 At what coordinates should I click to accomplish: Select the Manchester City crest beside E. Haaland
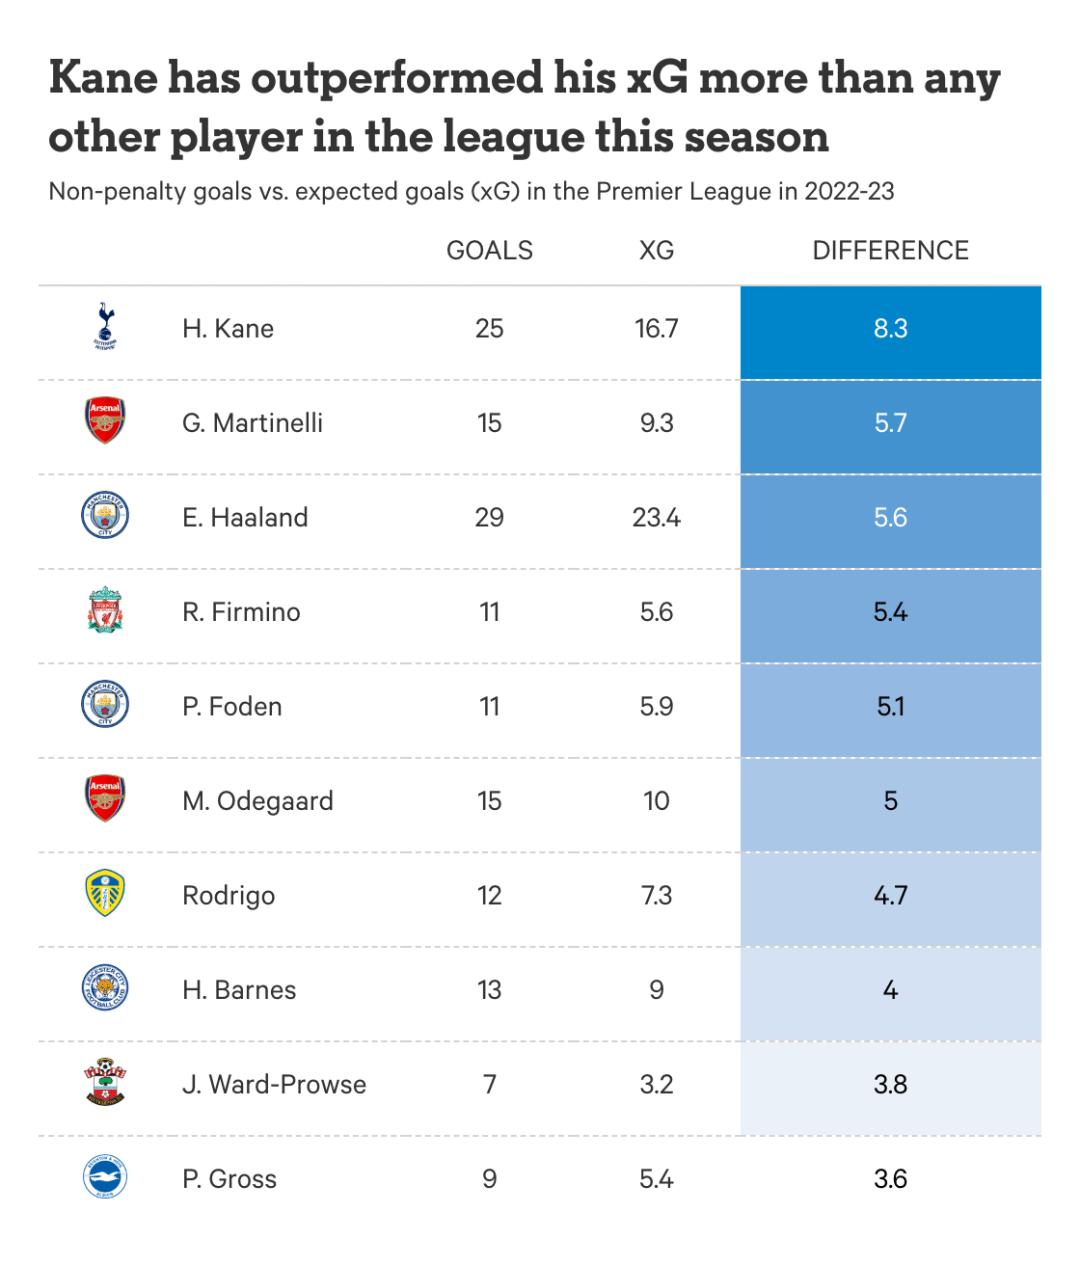105,517
